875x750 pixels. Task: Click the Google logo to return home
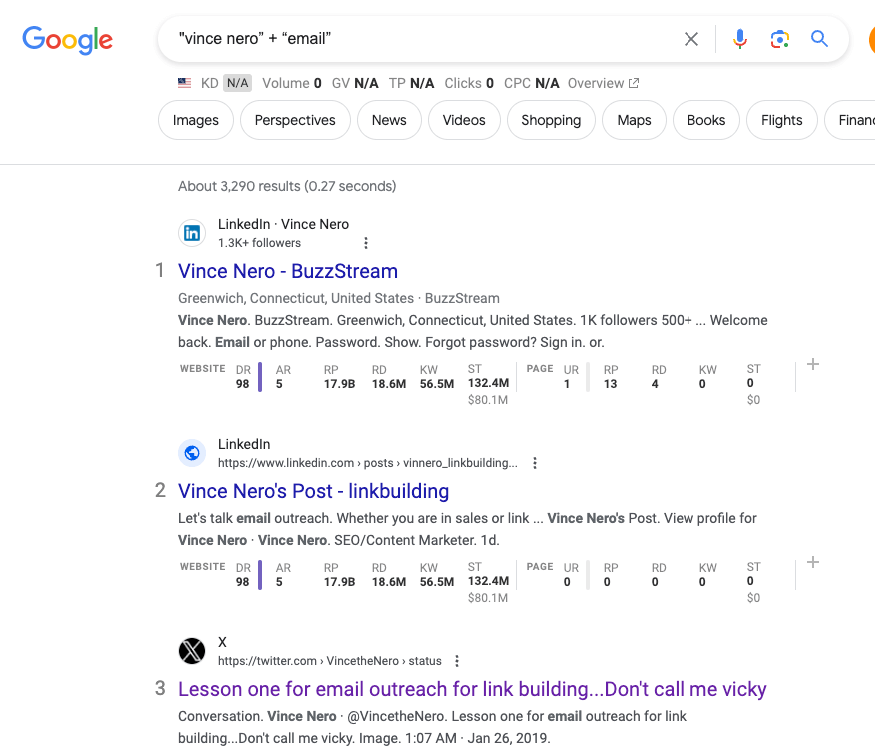coord(67,40)
